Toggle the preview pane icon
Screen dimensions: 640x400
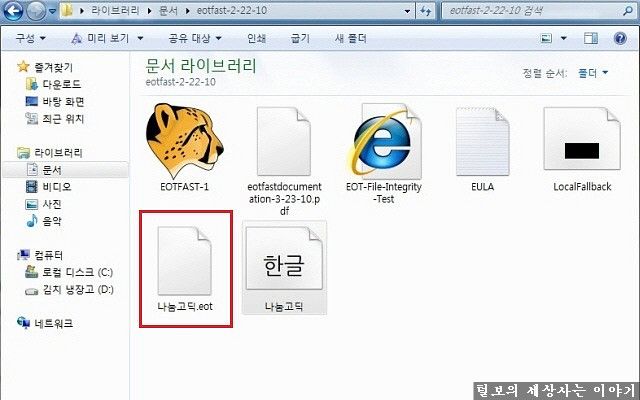[591, 38]
